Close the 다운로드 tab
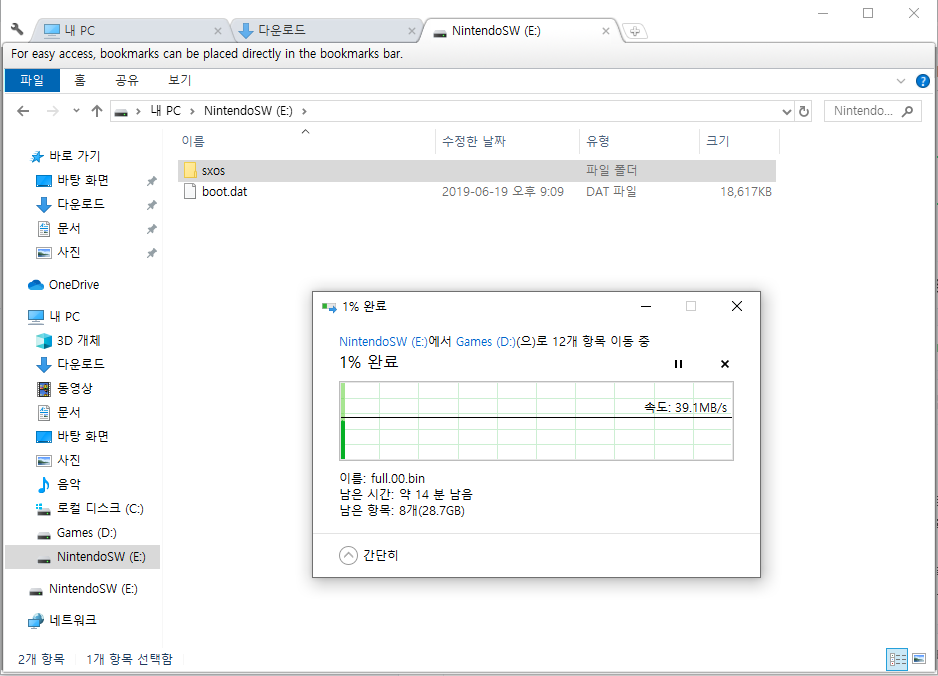Screen dimensions: 938x676 tap(412, 31)
